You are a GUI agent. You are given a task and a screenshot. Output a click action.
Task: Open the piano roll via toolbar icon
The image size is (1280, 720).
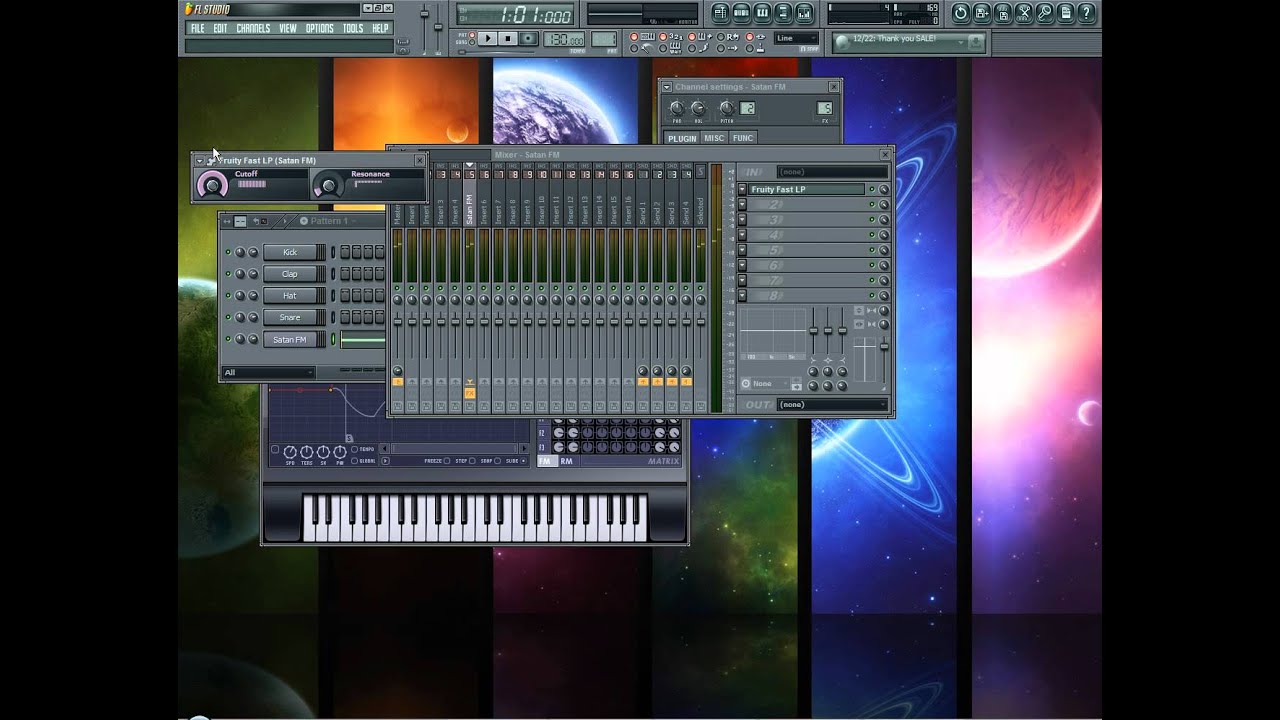[x=762, y=13]
